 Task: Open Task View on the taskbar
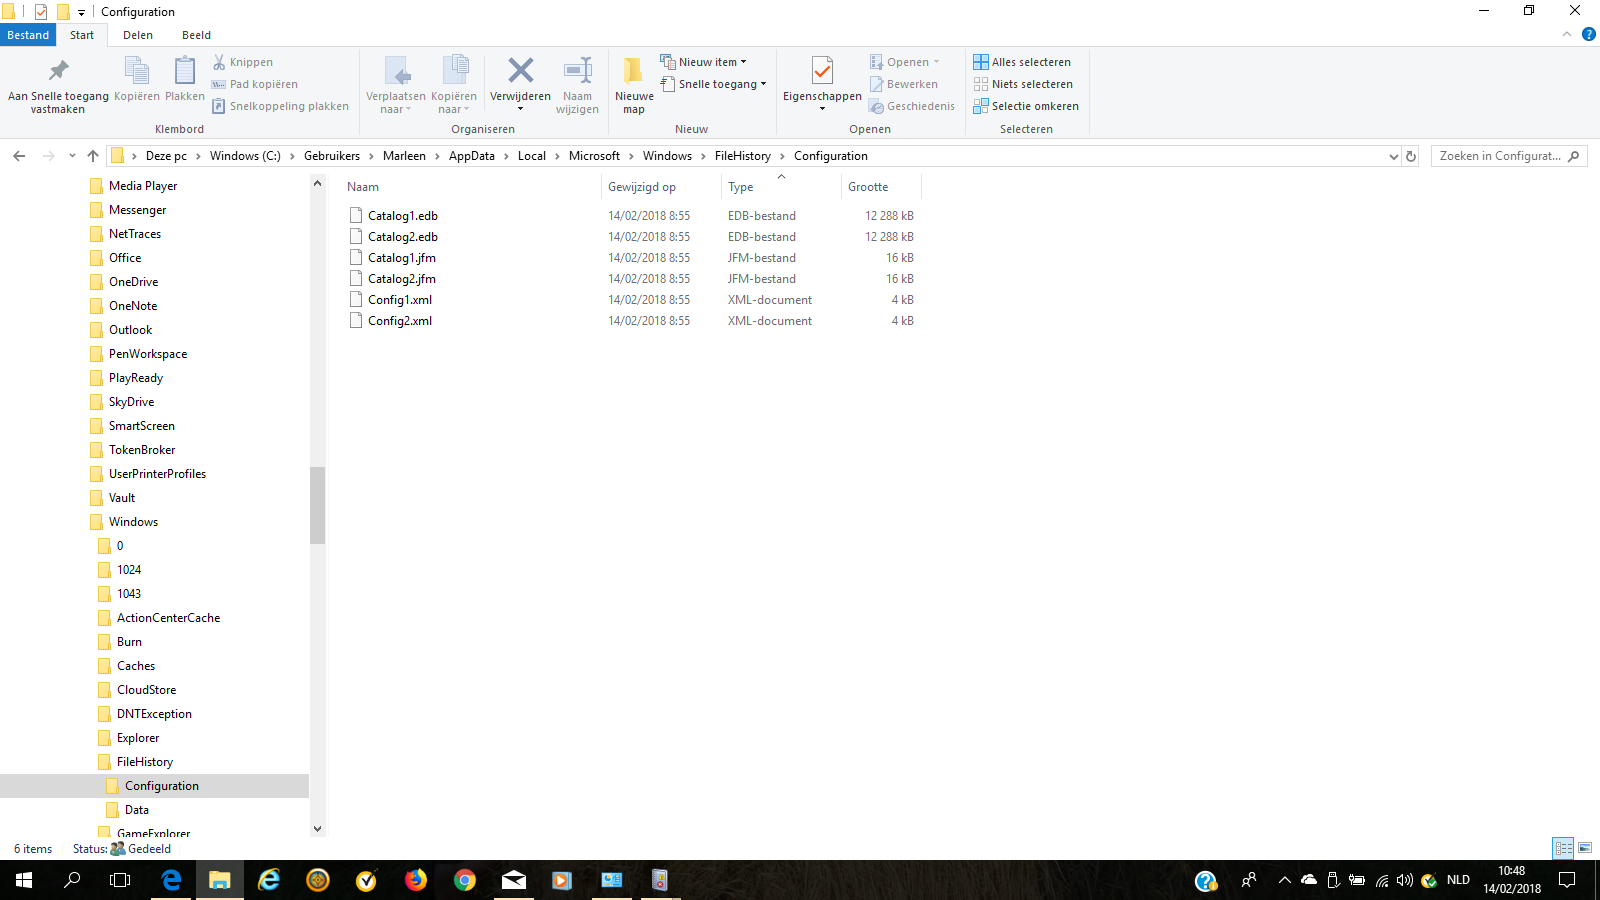point(120,880)
